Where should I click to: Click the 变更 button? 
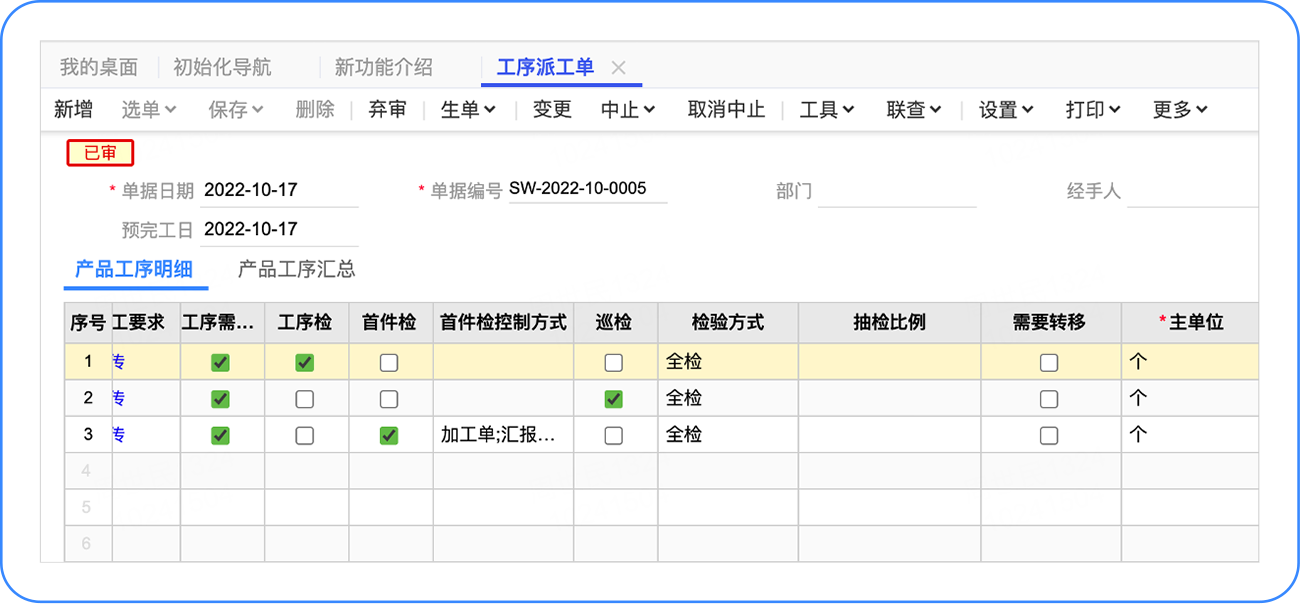[552, 110]
